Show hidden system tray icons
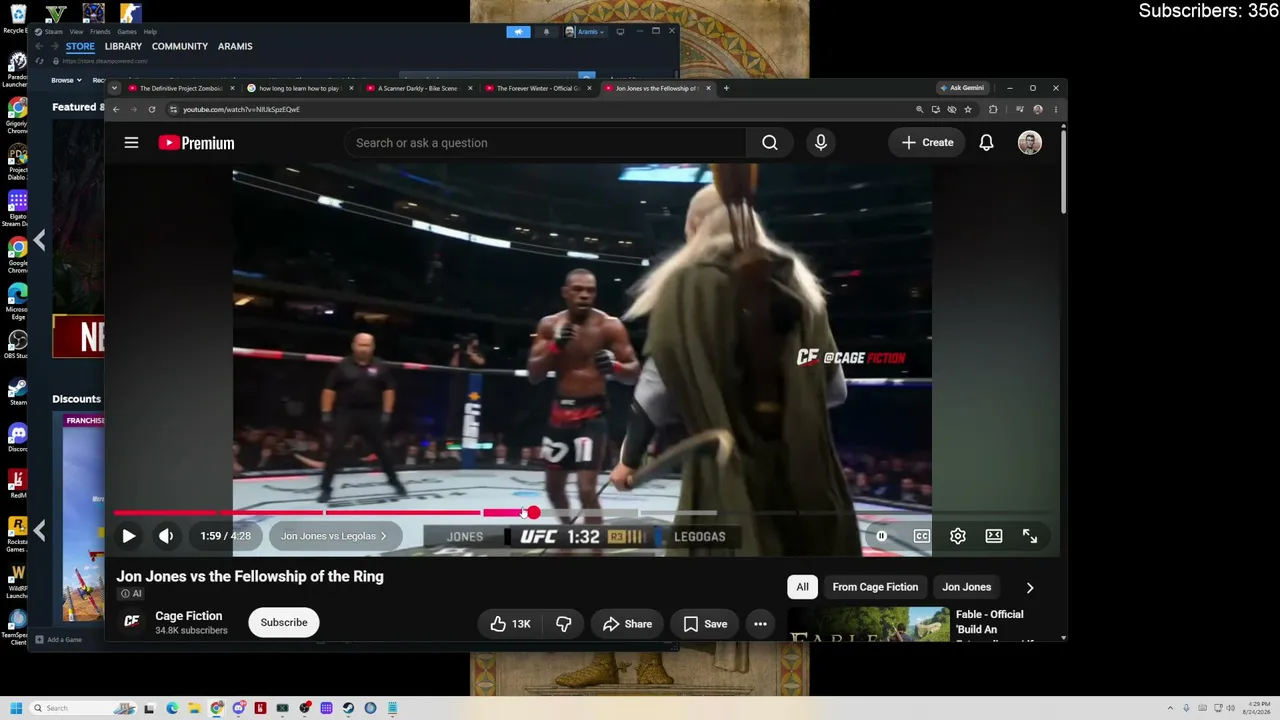1280x720 pixels. [1171, 708]
